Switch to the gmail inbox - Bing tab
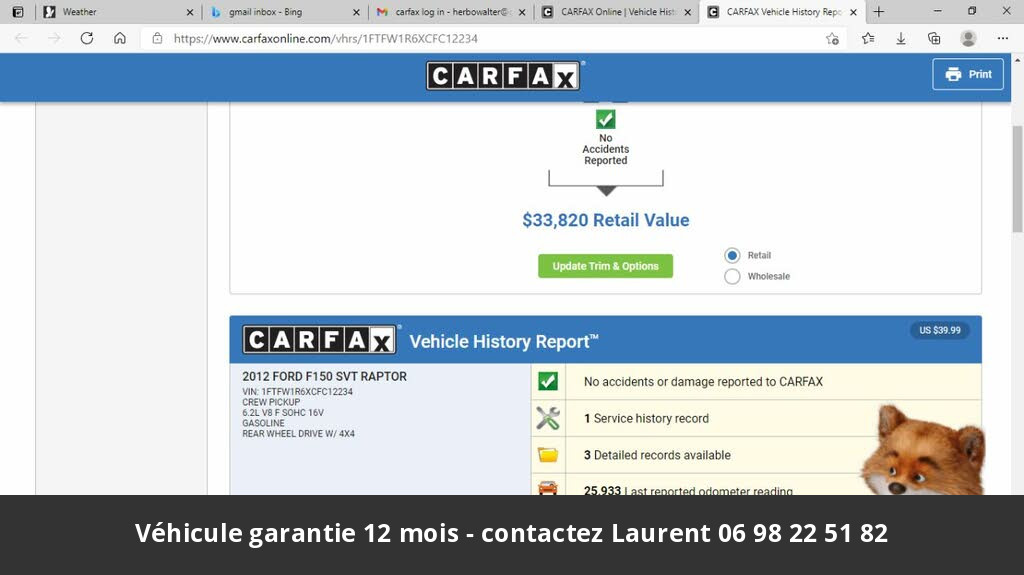This screenshot has width=1024, height=575. click(x=284, y=12)
